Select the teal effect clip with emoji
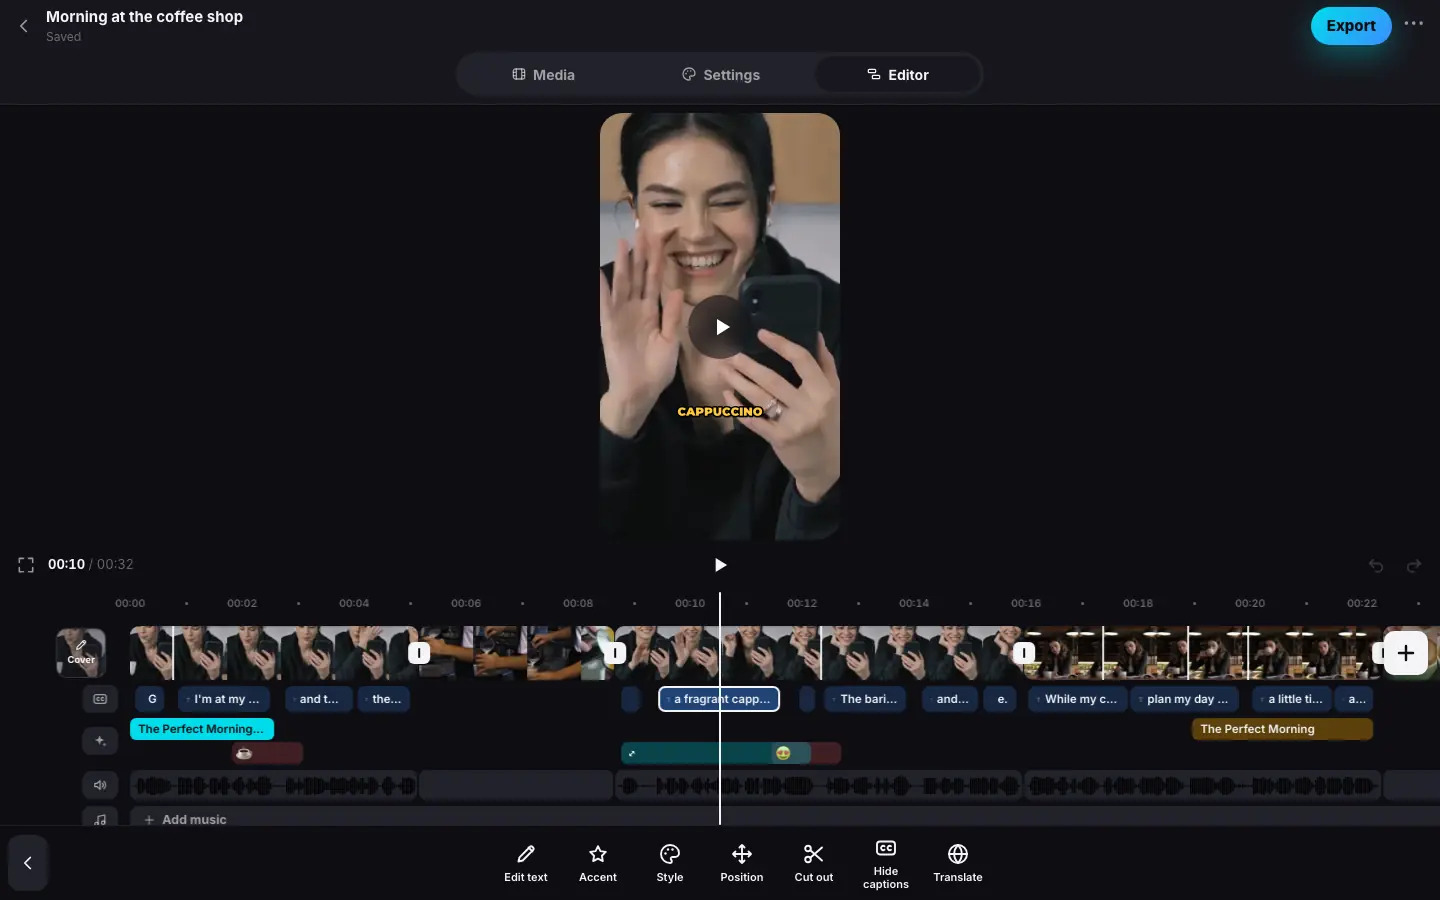Image resolution: width=1440 pixels, height=900 pixels. 716,753
